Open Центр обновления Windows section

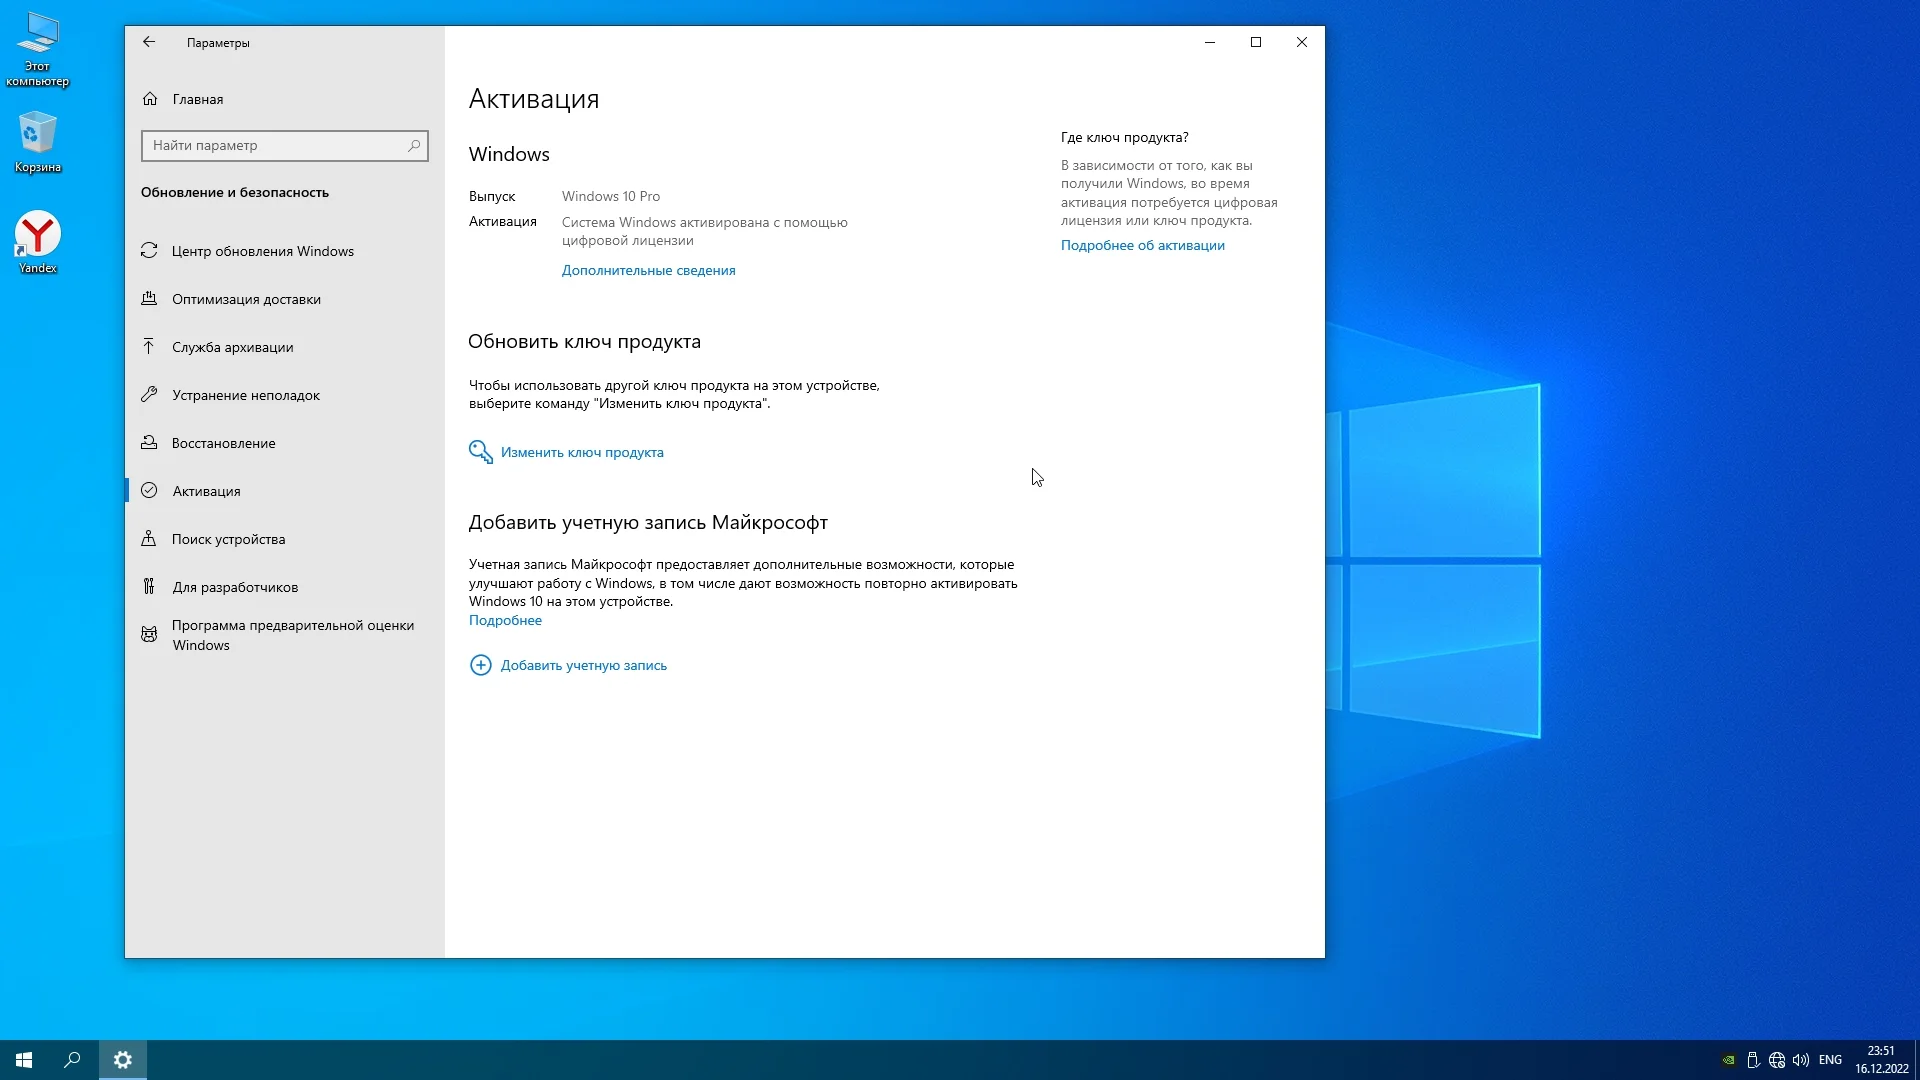[262, 251]
